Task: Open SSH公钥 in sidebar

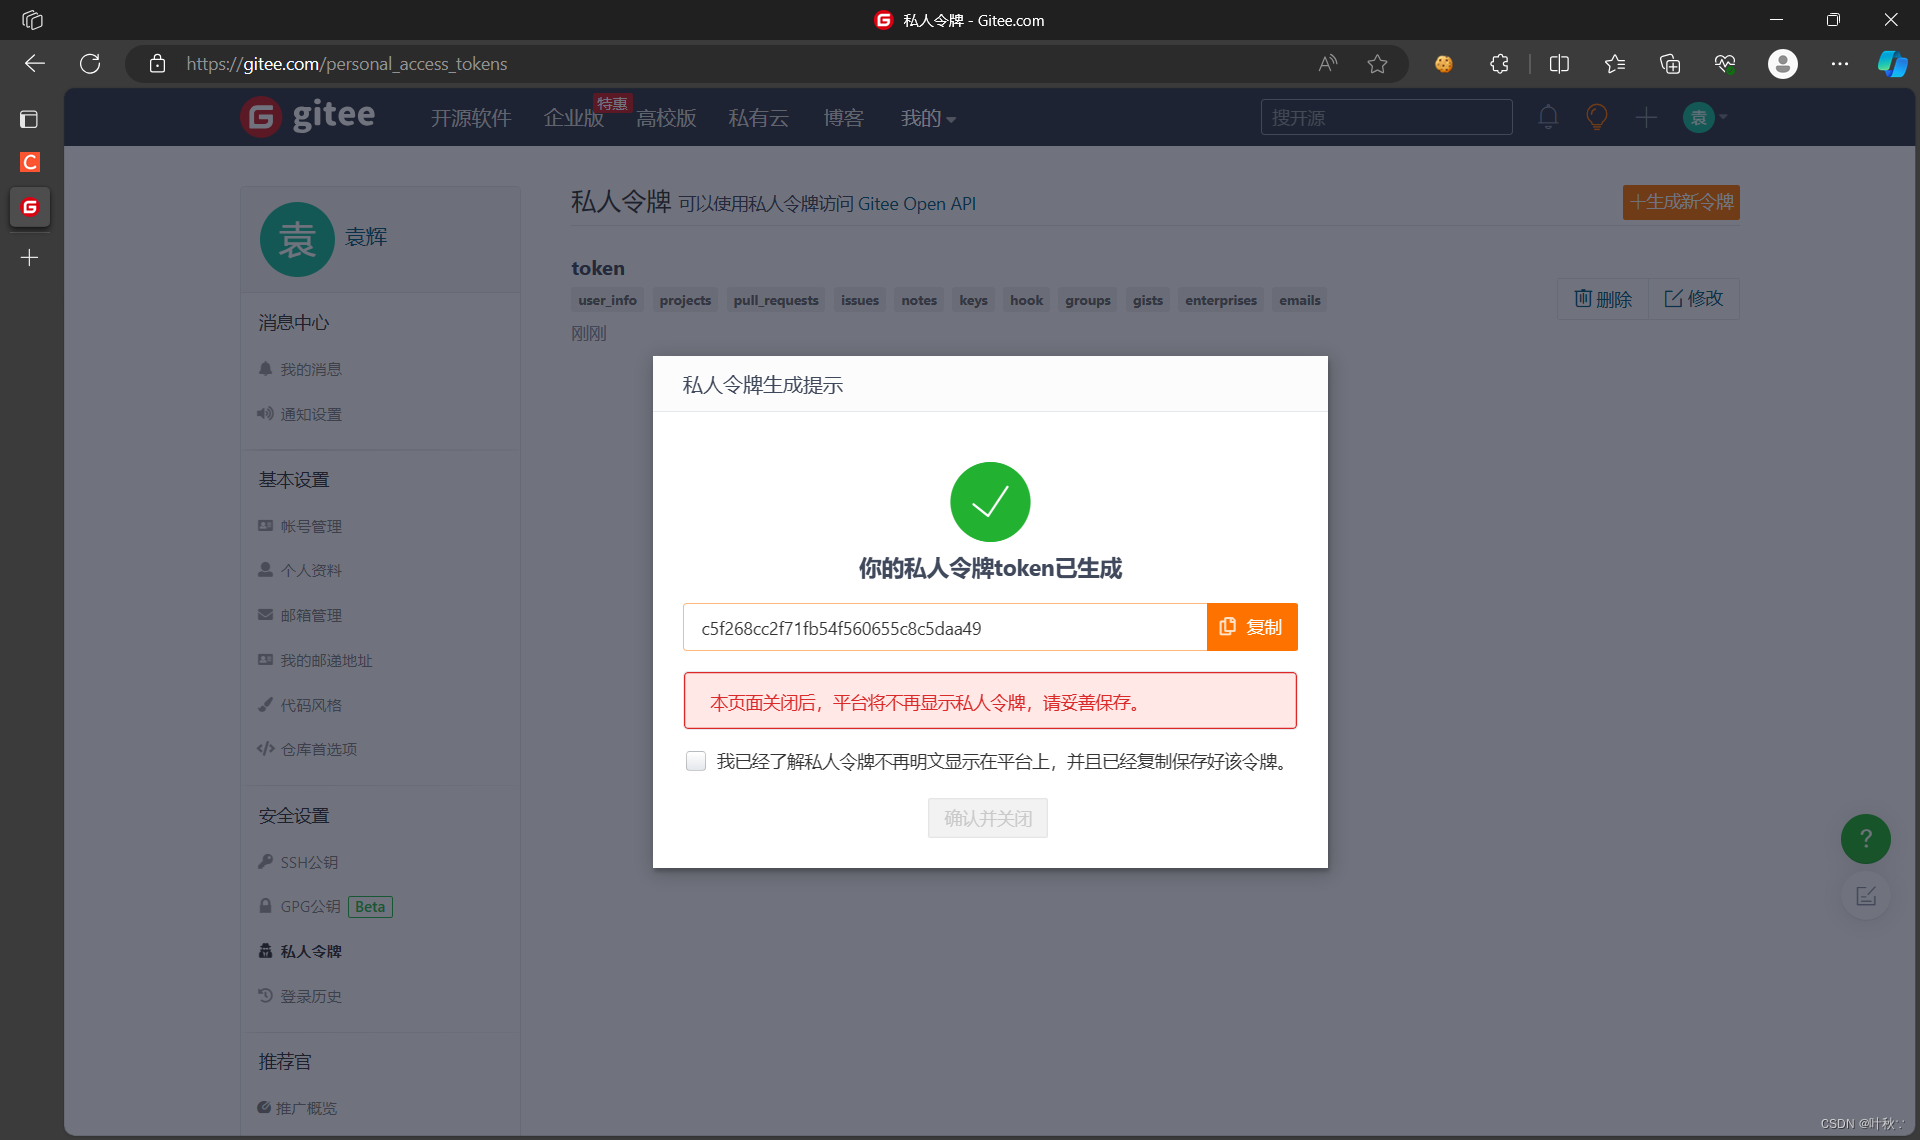Action: 309,862
